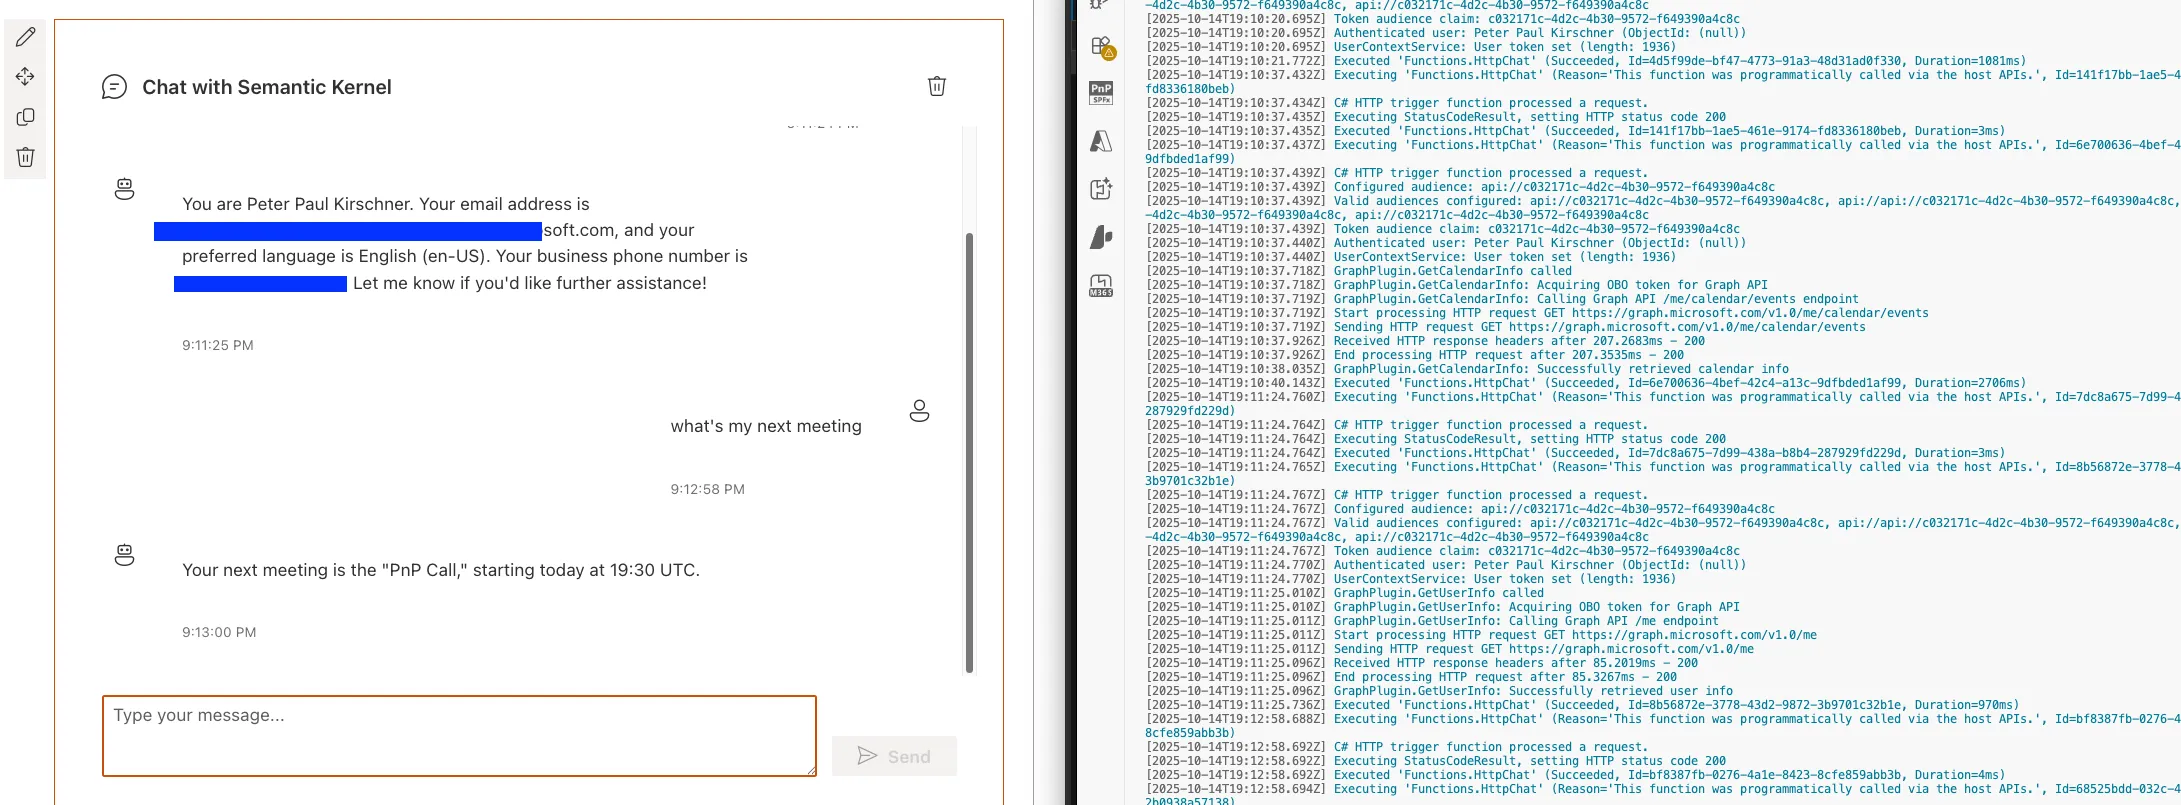
Task: Click the 'GraphPlugin.GetUserInfo: Calling Graph API /me endpoint' log line
Action: (1432, 621)
